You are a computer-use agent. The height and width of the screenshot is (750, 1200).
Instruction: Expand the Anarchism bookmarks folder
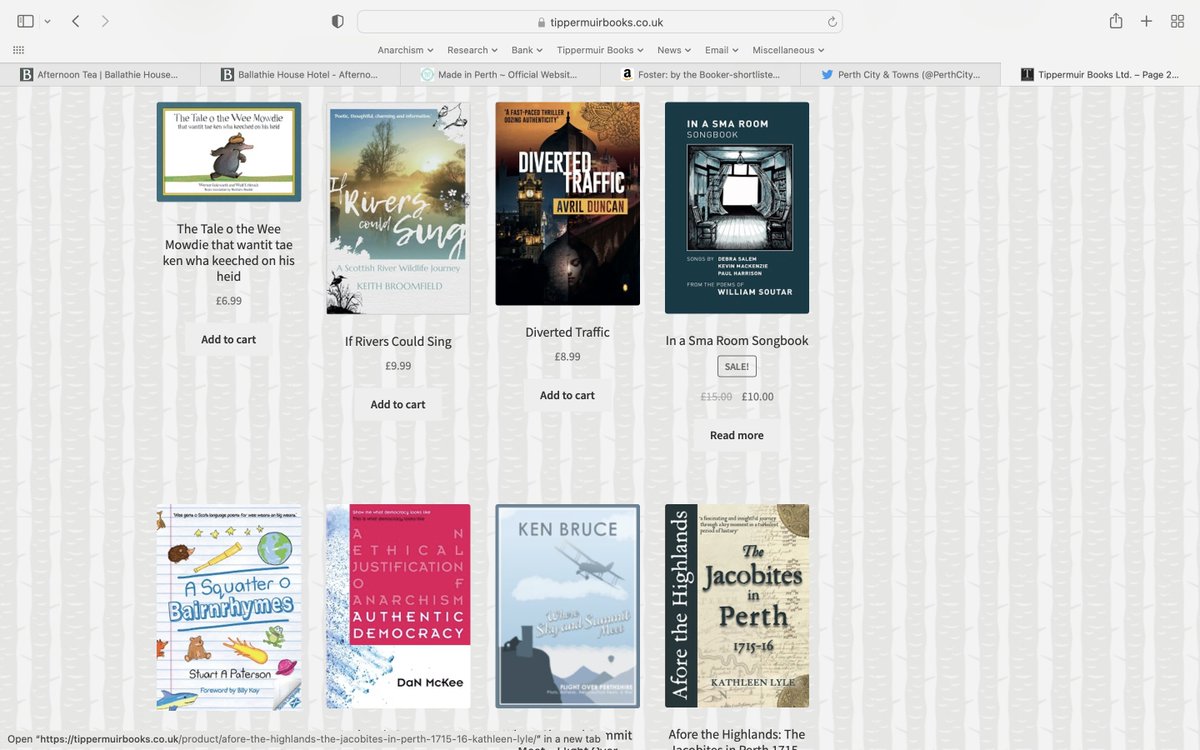point(405,50)
